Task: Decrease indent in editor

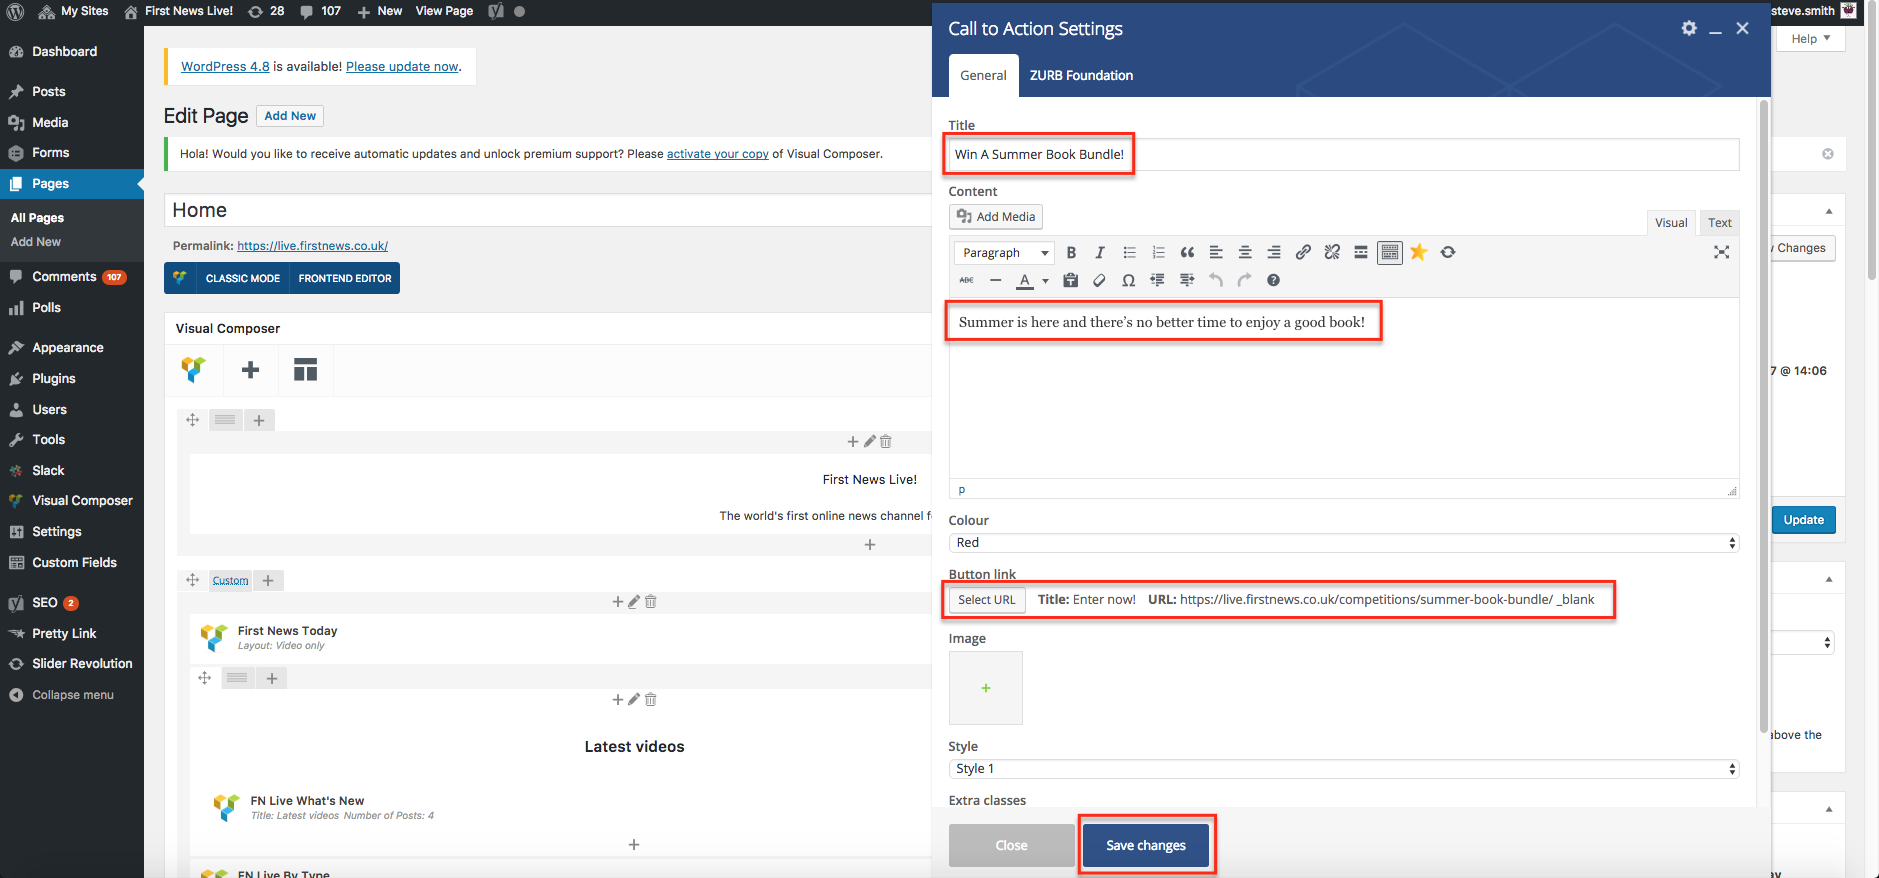Action: click(x=1157, y=281)
